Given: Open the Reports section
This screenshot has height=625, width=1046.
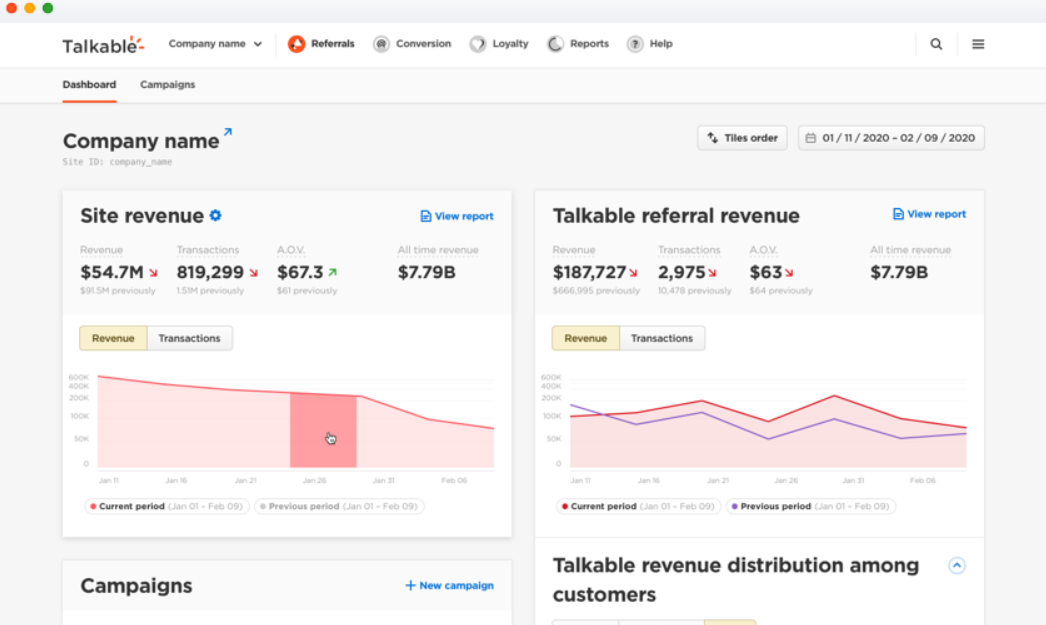Looking at the screenshot, I should click(578, 44).
